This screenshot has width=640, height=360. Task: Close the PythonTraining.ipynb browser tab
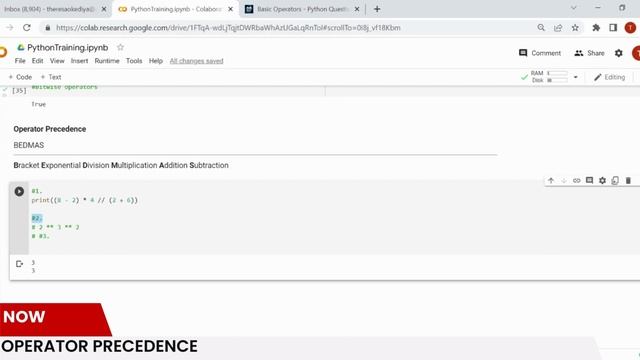231,9
